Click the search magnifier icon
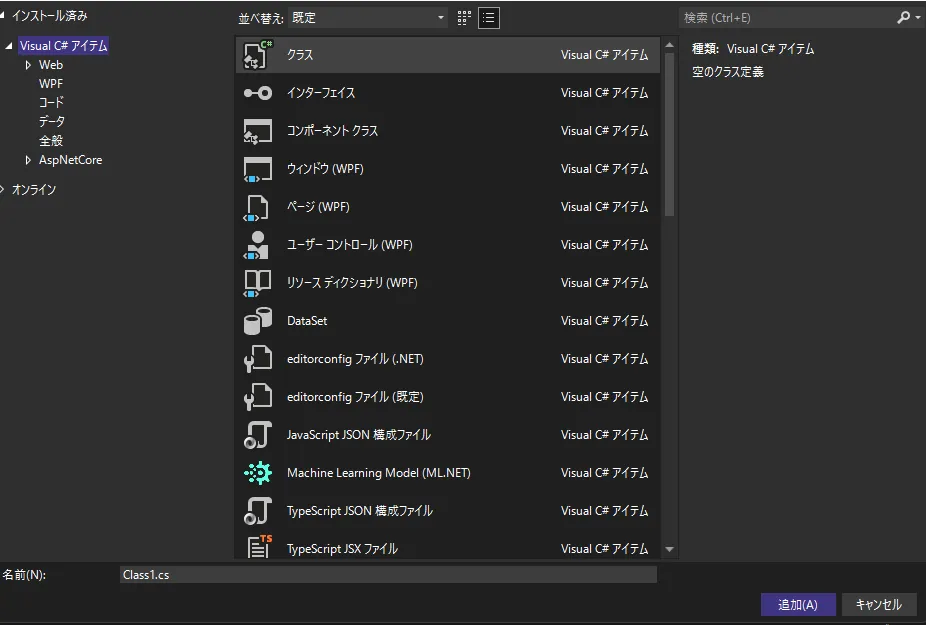The width and height of the screenshot is (926, 625). coord(903,18)
